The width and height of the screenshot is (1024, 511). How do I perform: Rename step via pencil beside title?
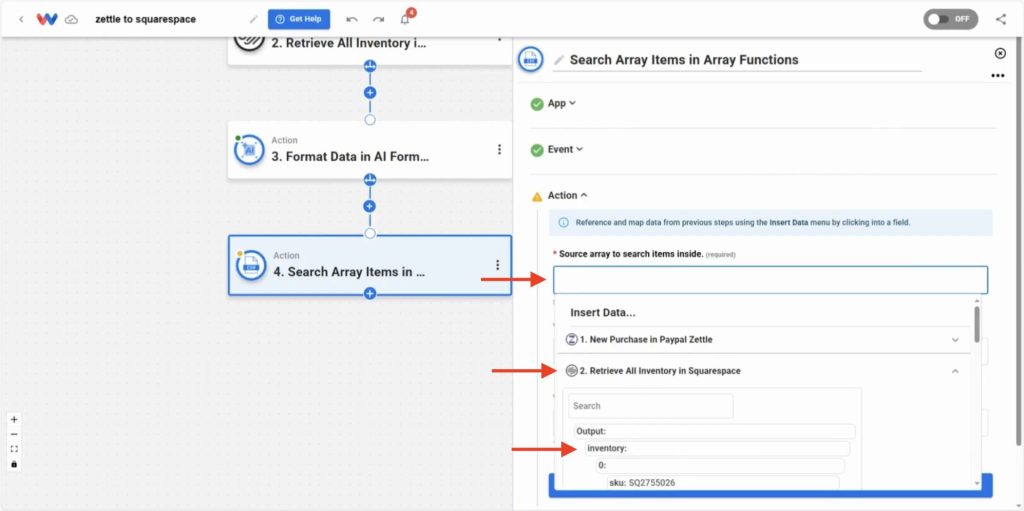pos(558,60)
